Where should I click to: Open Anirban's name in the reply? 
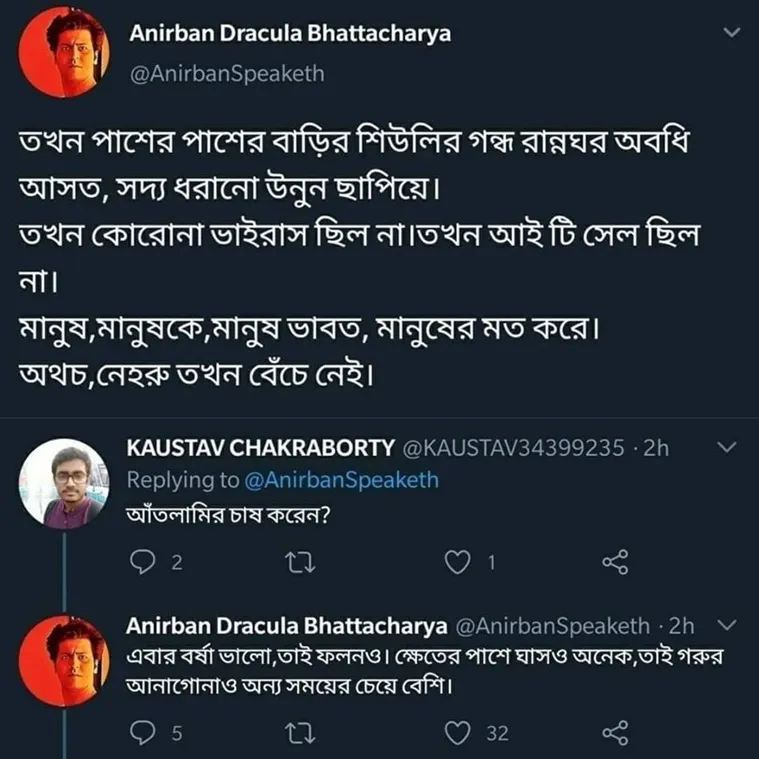[287, 626]
